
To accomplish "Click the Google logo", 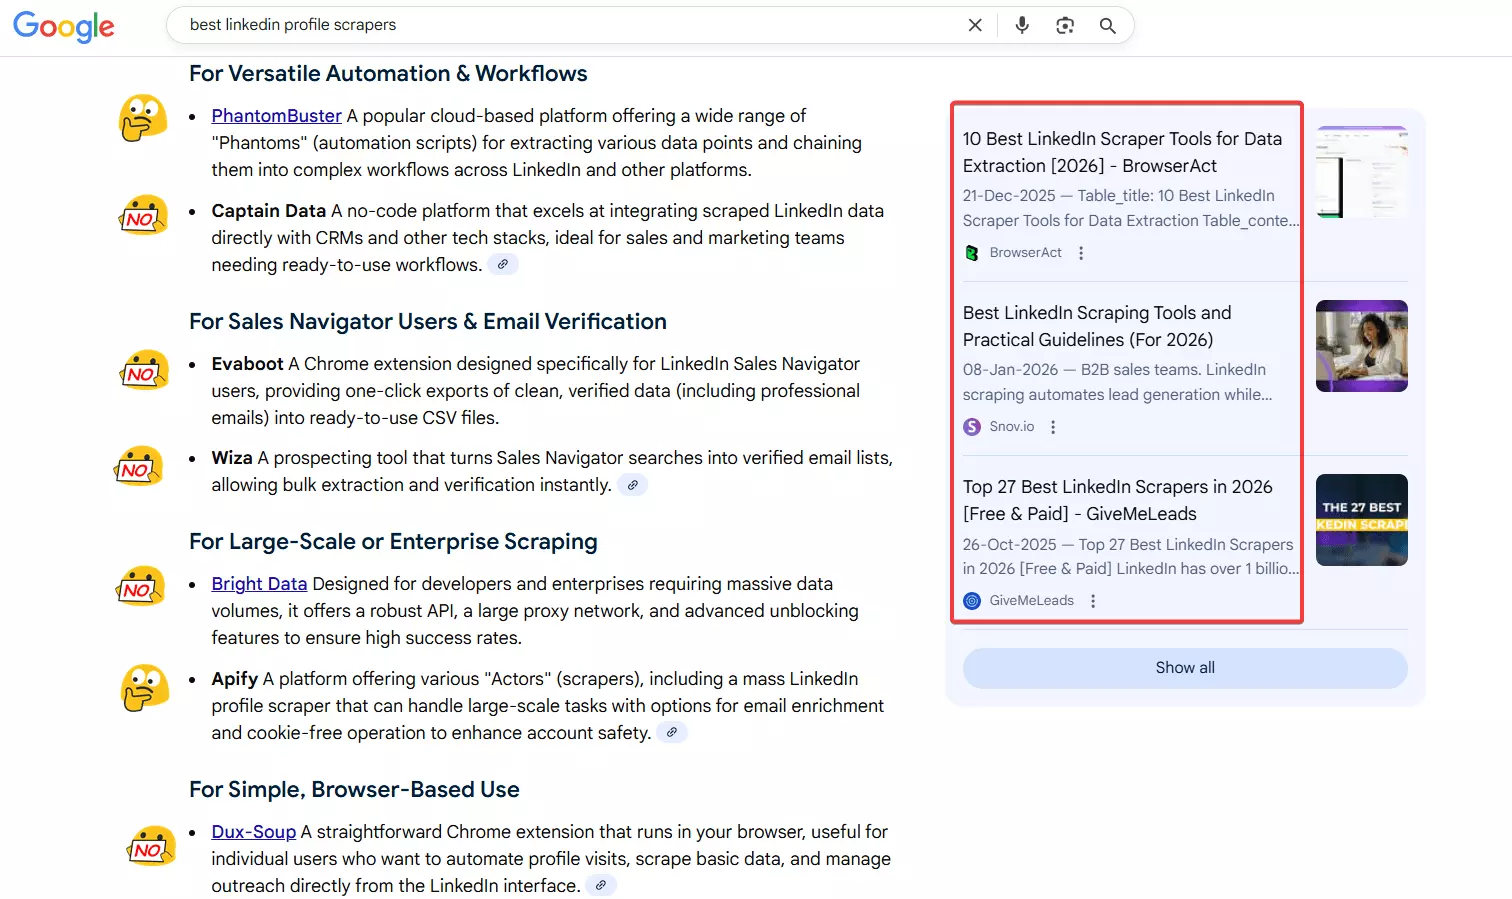I will (x=64, y=26).
